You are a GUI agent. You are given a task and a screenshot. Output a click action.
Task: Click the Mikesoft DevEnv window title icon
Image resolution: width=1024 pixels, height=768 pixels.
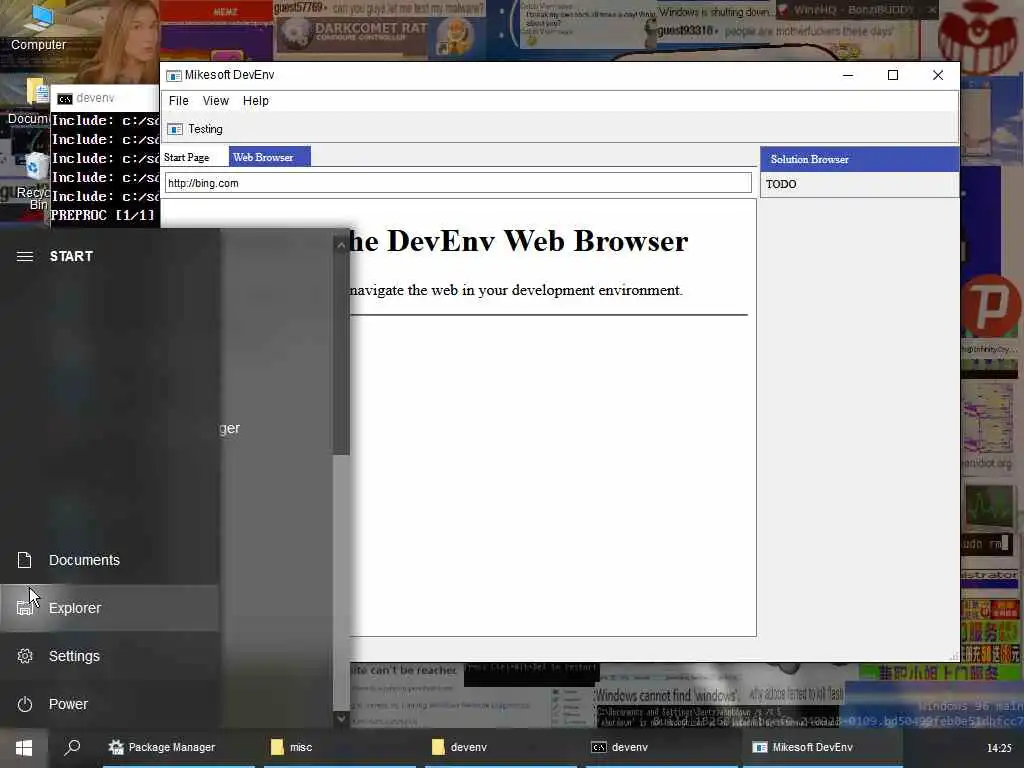click(174, 76)
